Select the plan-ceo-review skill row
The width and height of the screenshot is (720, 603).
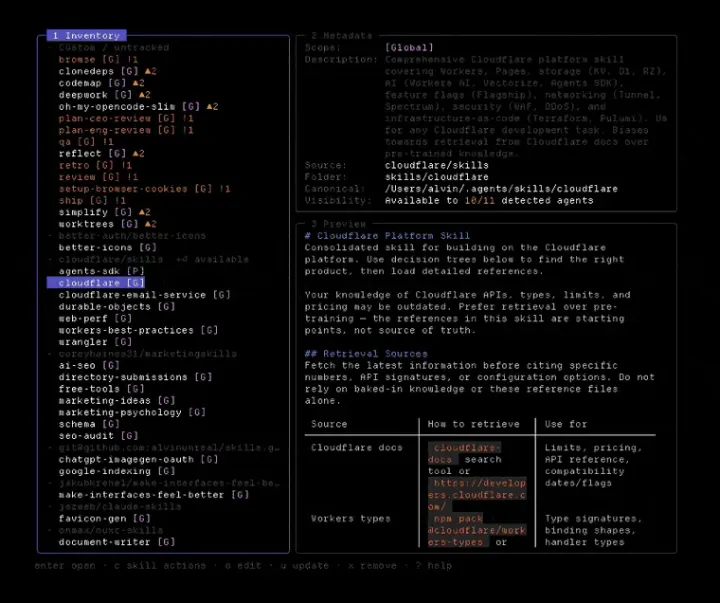(x=126, y=118)
